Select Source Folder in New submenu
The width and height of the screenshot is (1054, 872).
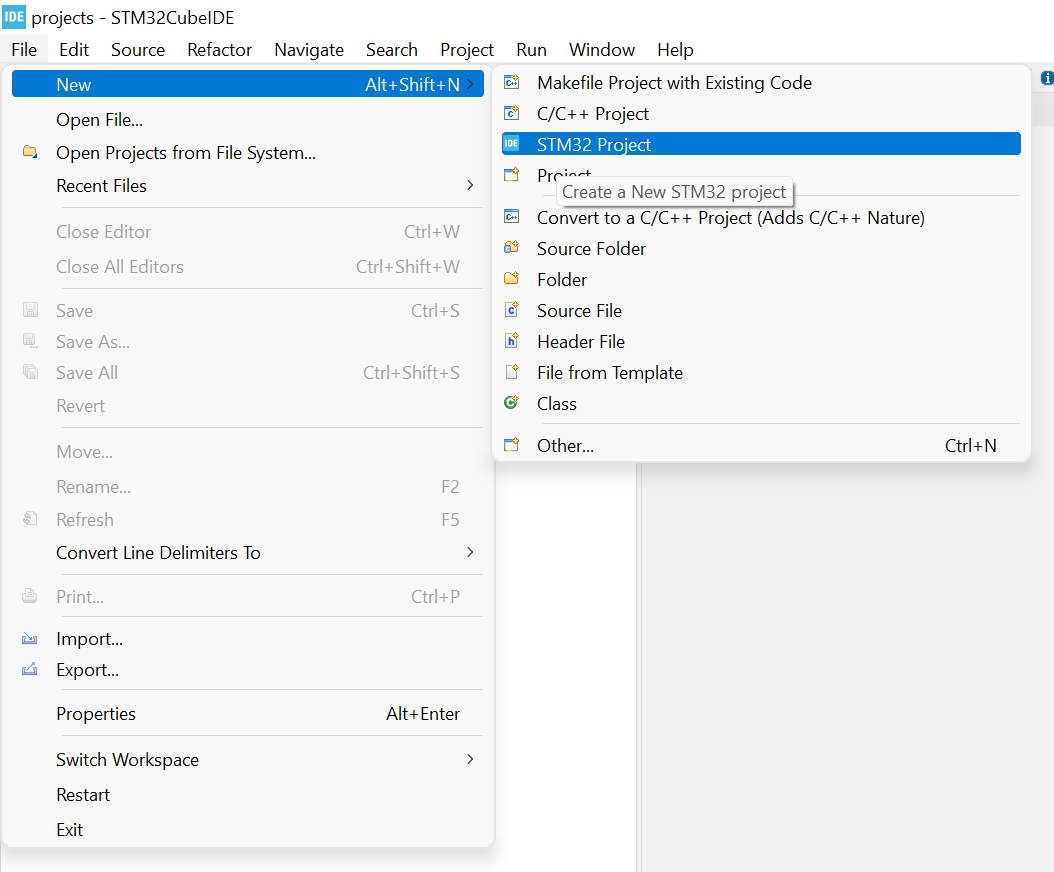point(761,248)
